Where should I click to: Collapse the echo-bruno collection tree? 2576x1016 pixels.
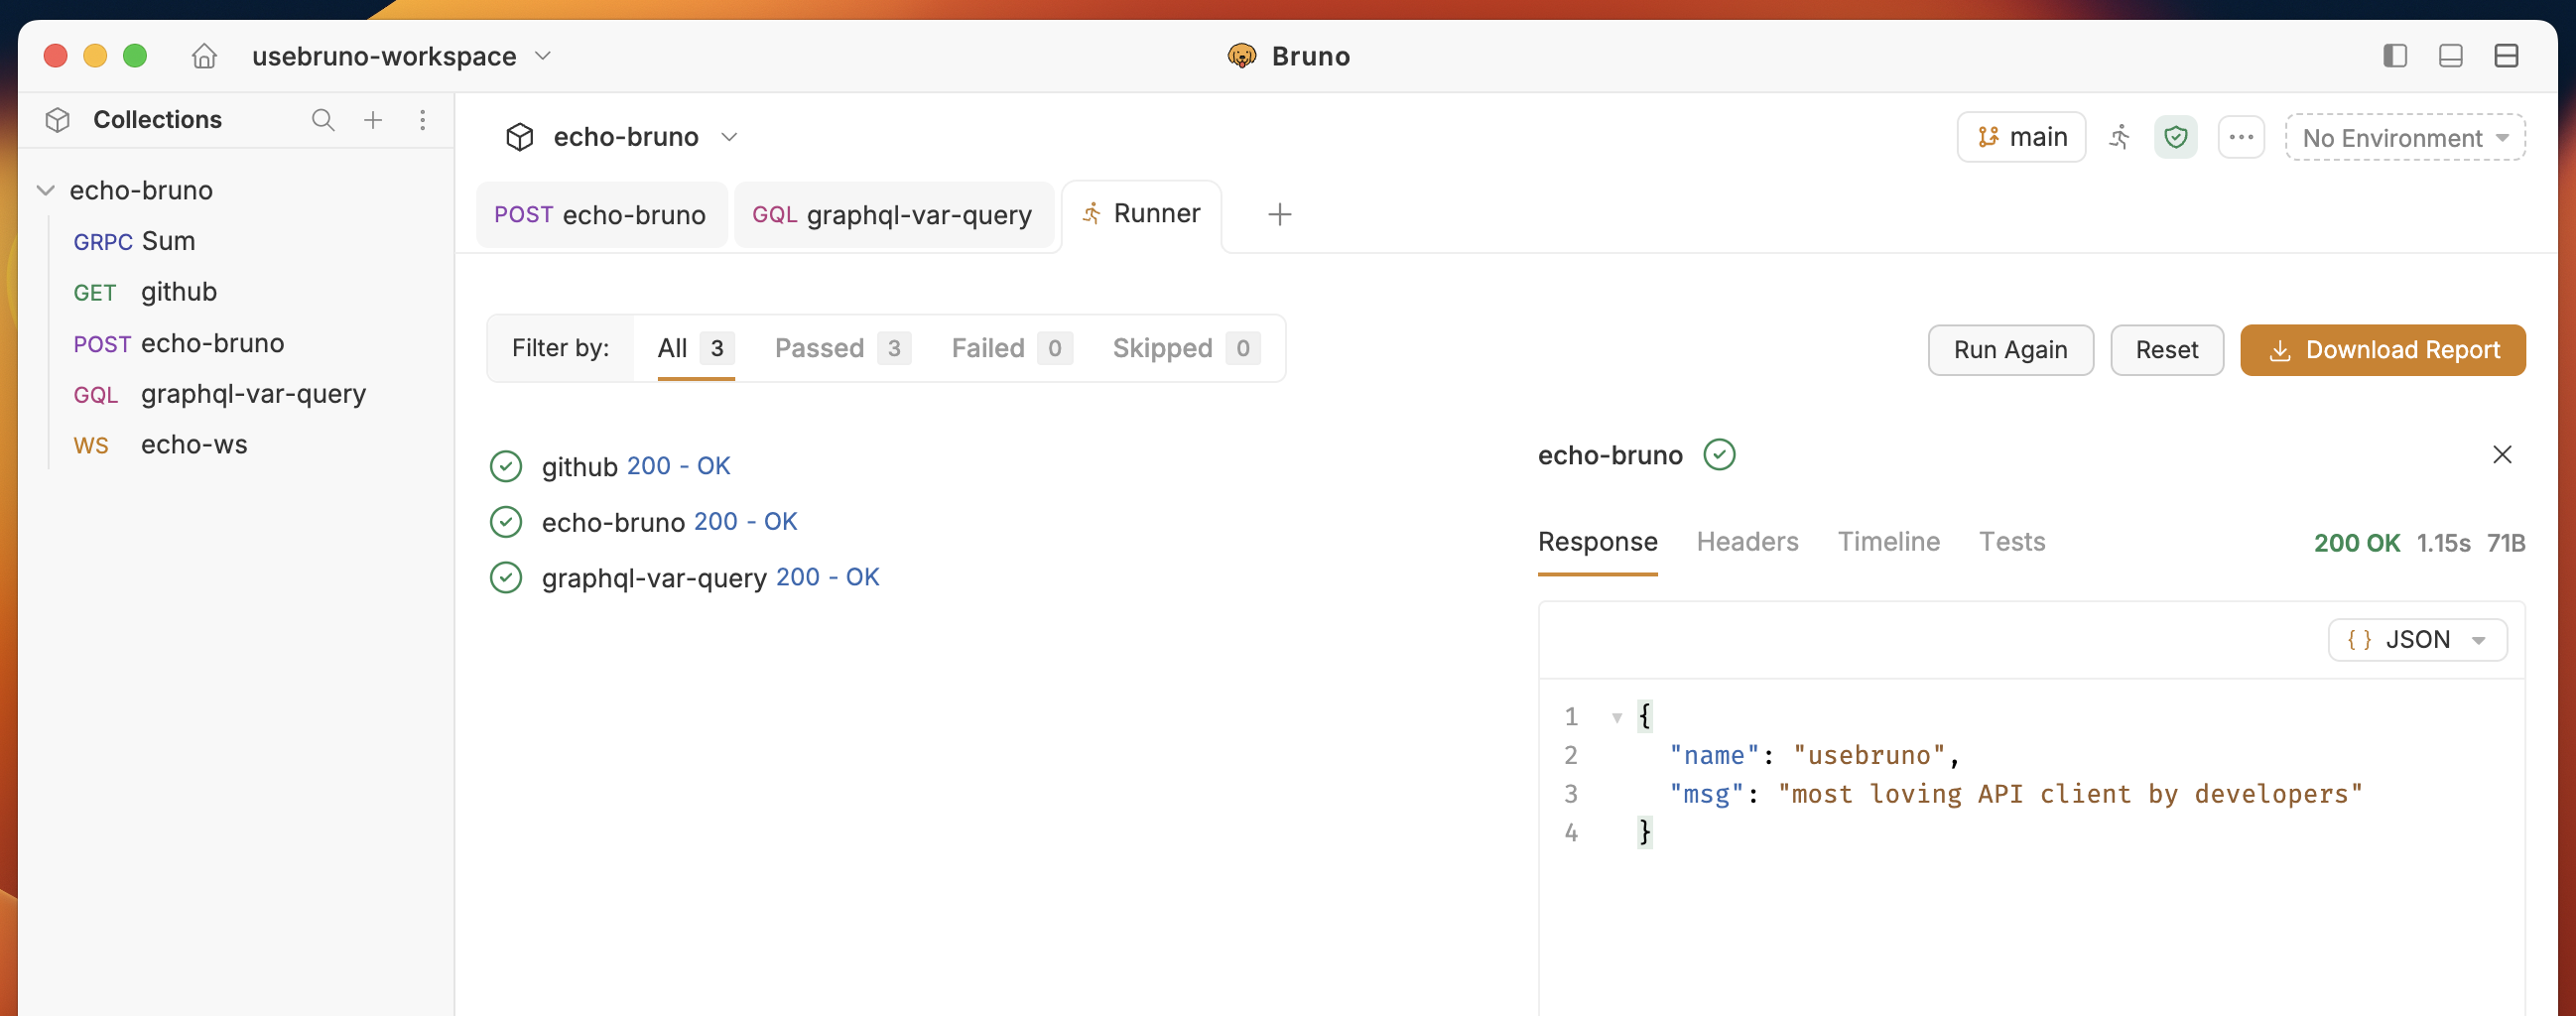[x=46, y=190]
